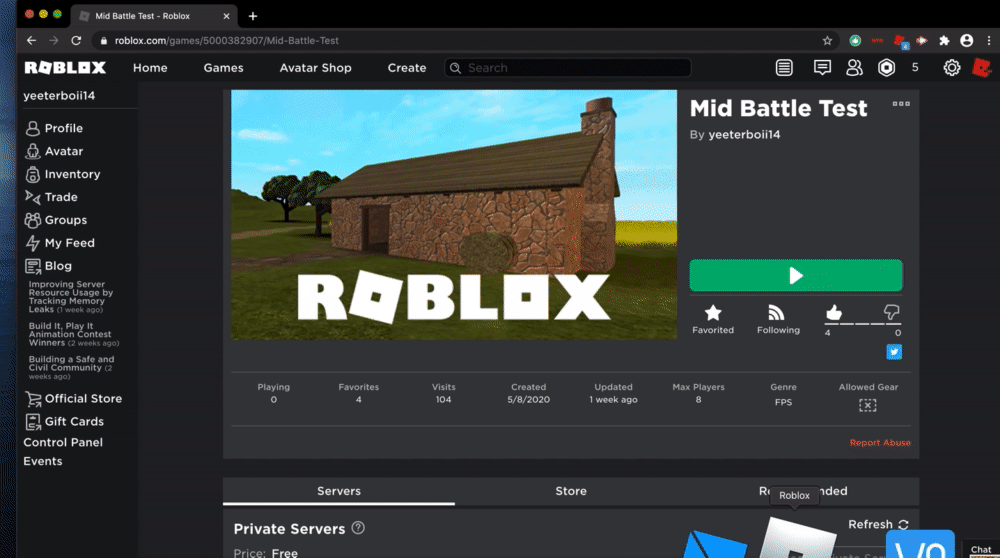Go back with the browser back arrow
1000x558 pixels.
point(31,40)
